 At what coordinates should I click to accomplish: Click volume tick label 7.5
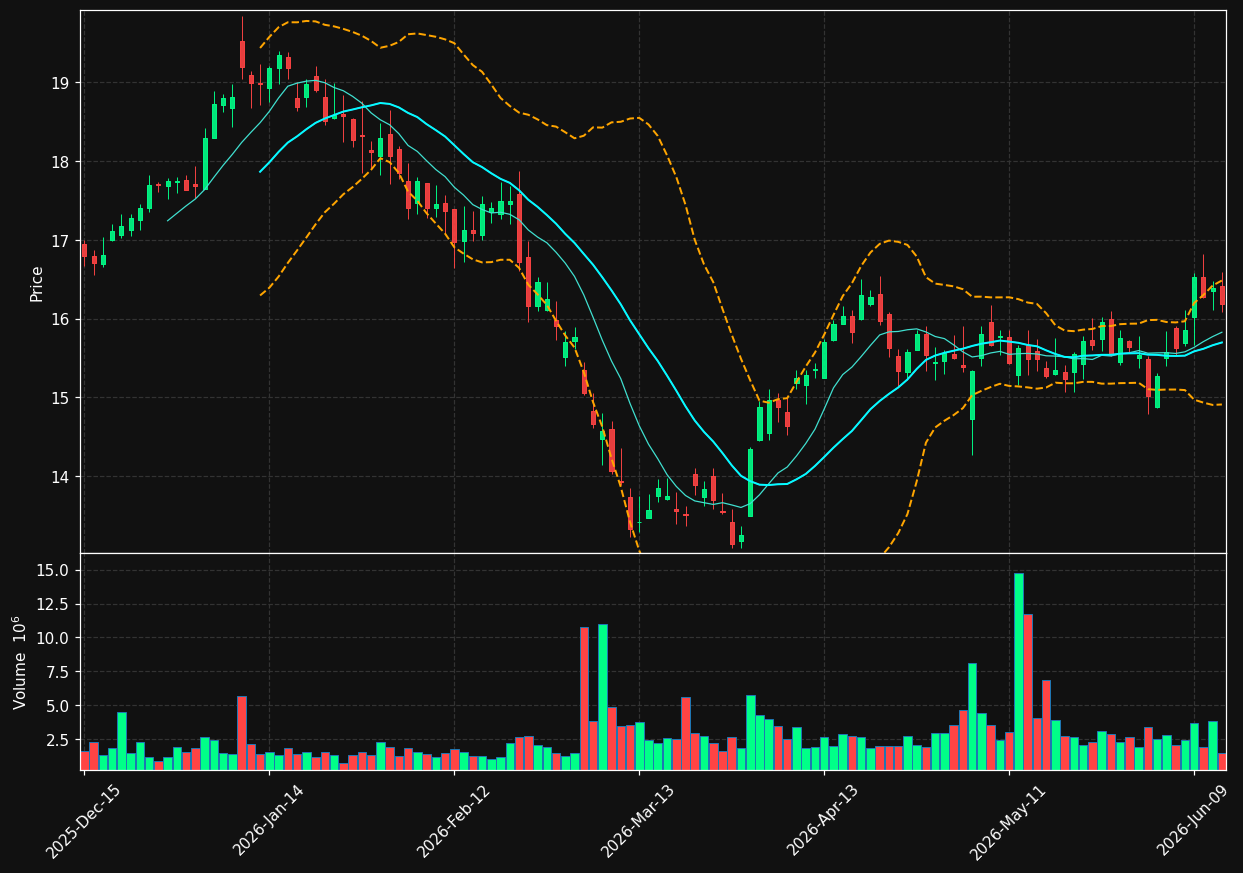point(58,672)
